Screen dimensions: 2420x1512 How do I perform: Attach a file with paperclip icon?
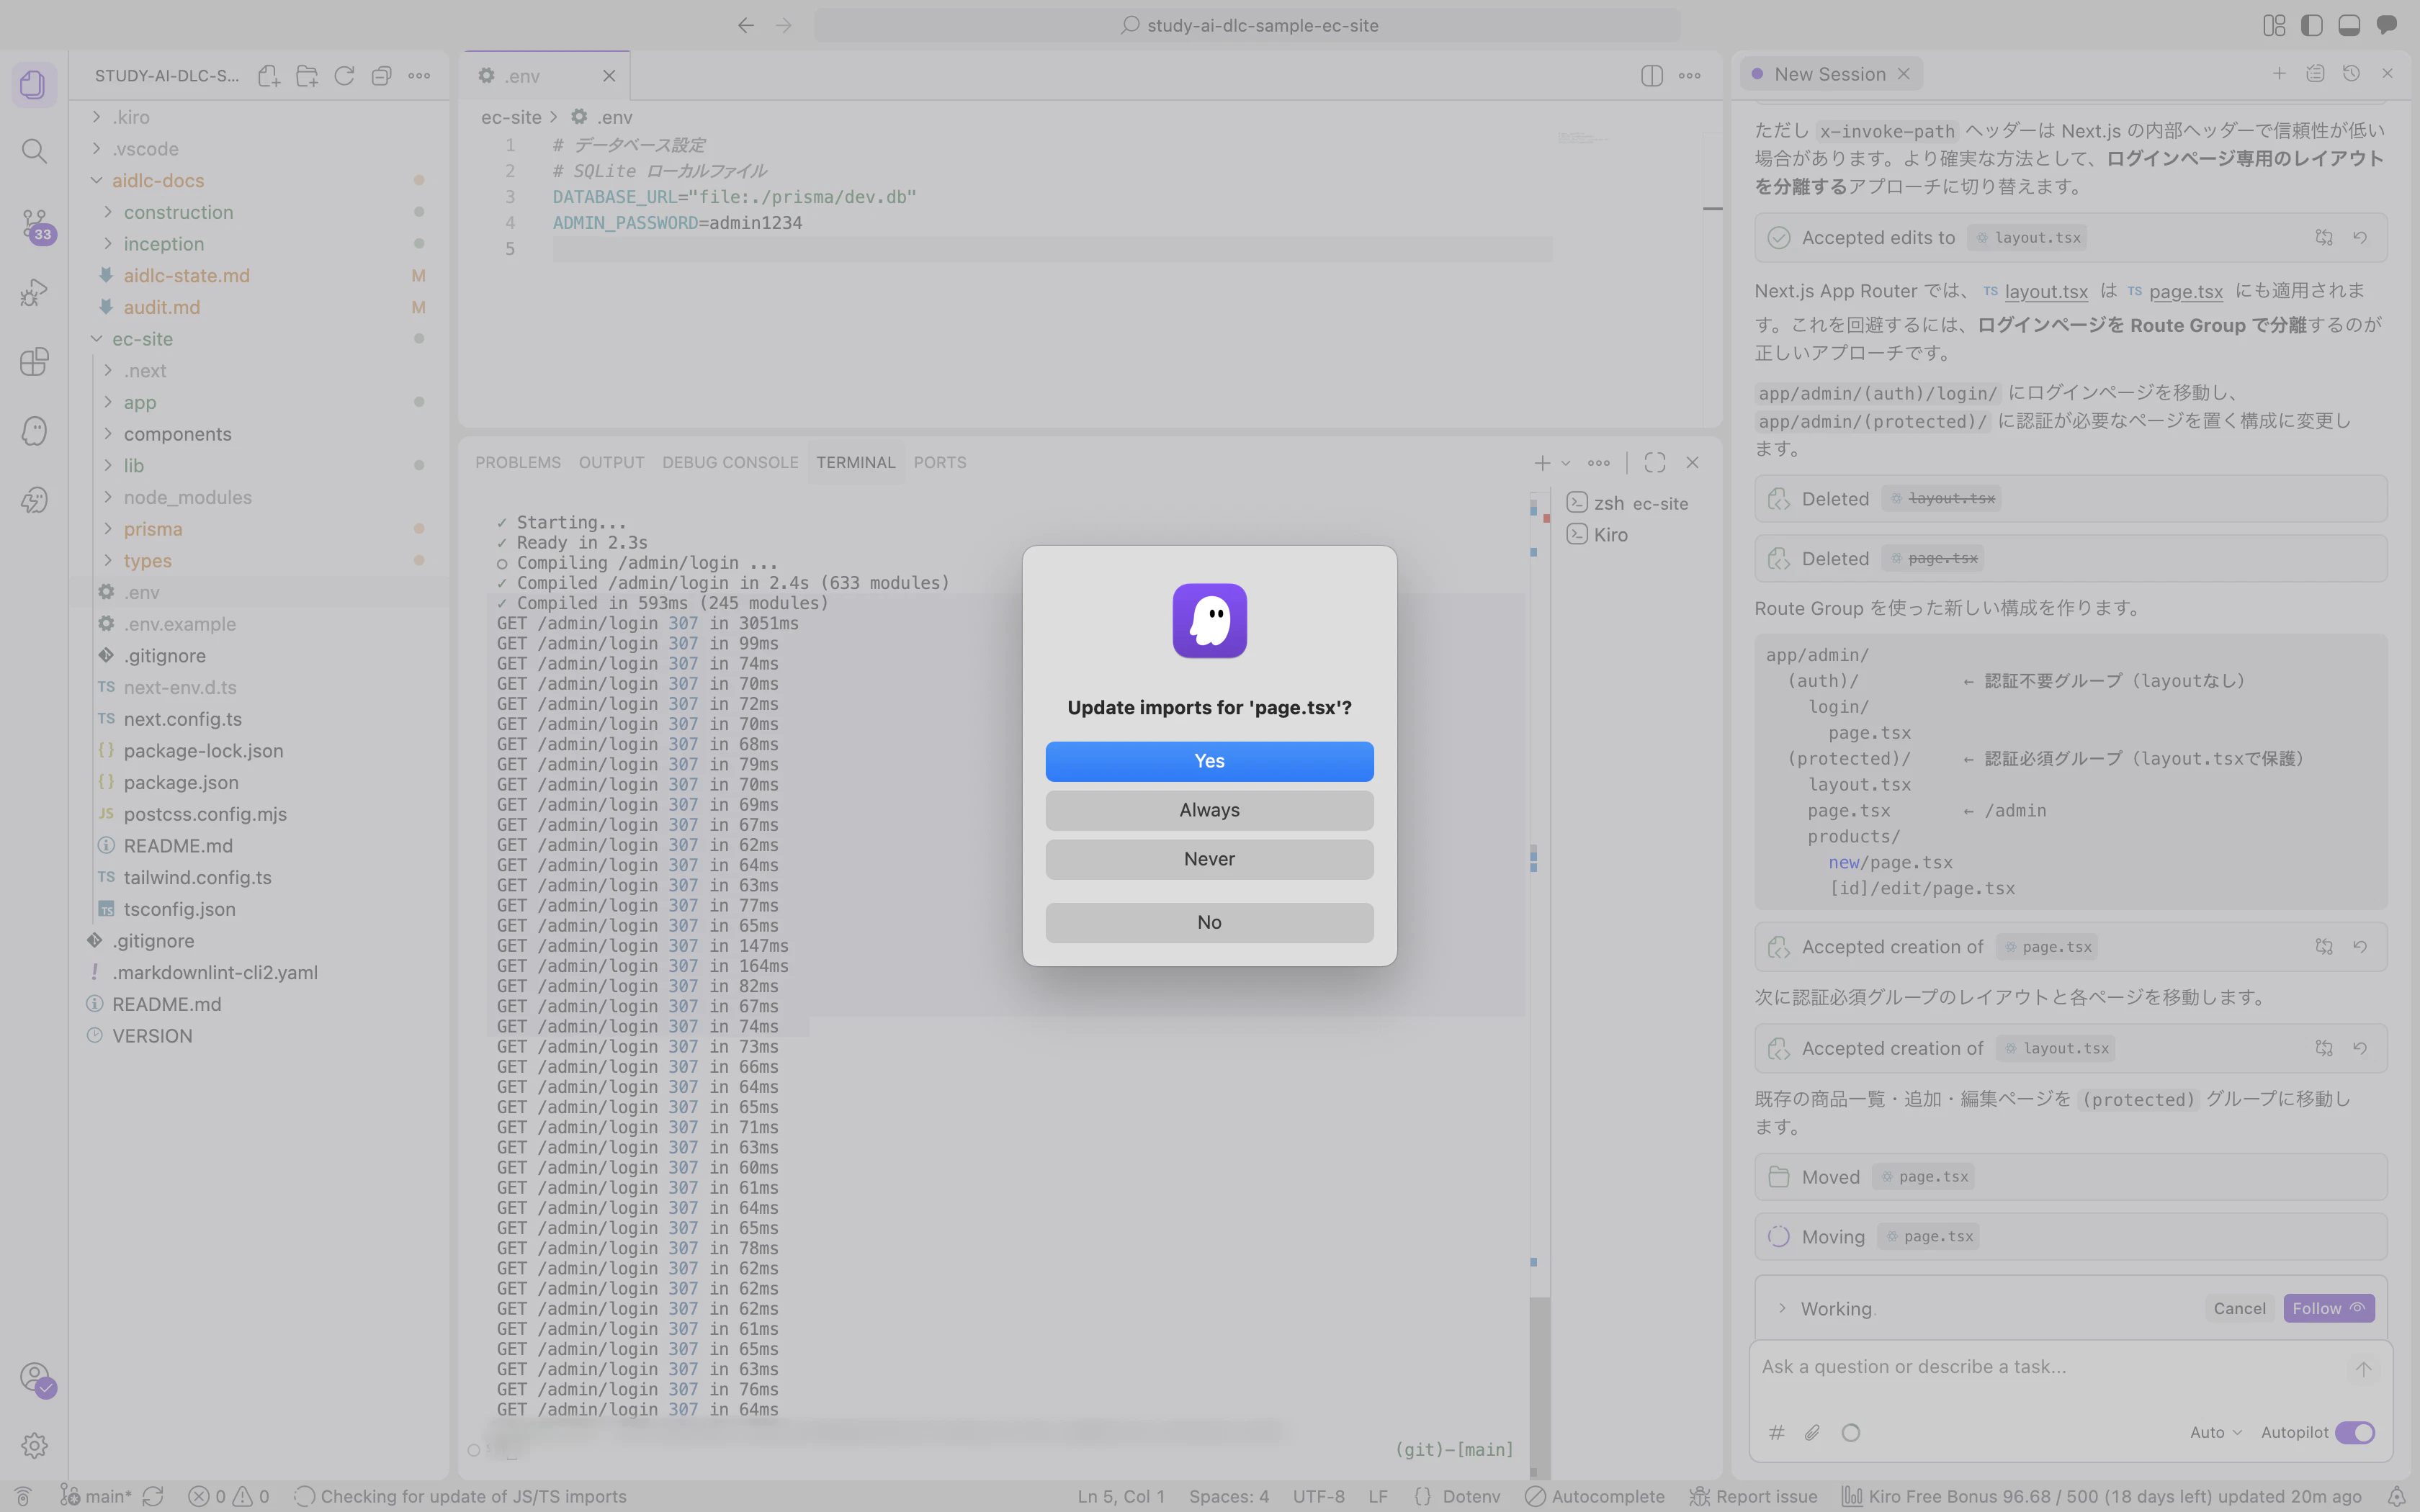pyautogui.click(x=1812, y=1432)
